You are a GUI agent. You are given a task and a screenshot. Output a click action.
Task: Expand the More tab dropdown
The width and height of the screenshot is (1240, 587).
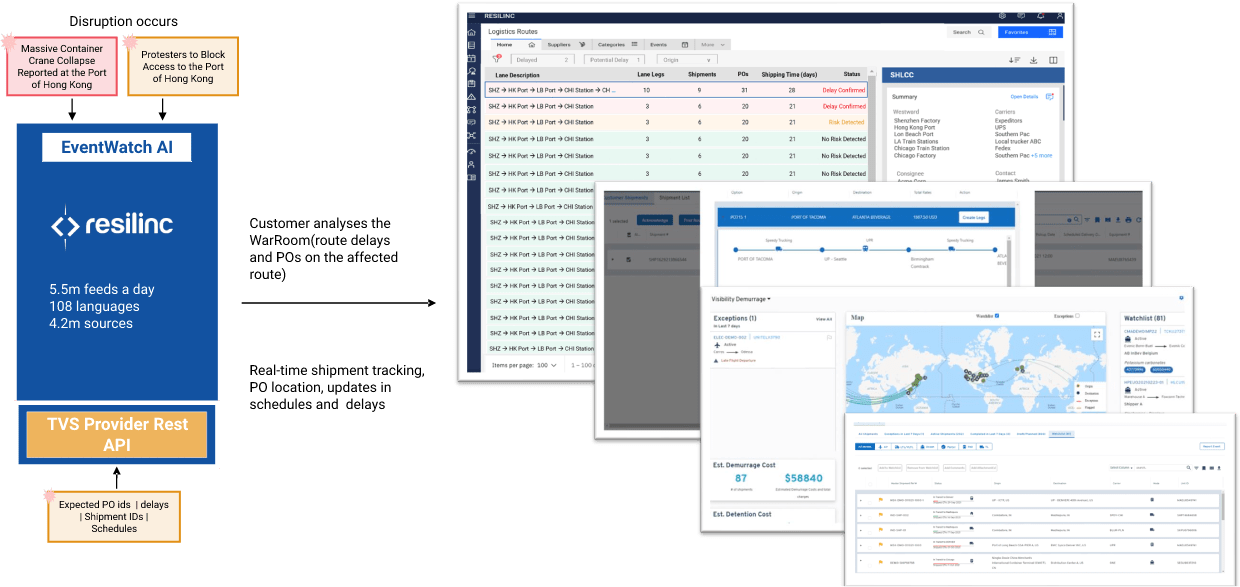pyautogui.click(x=711, y=45)
